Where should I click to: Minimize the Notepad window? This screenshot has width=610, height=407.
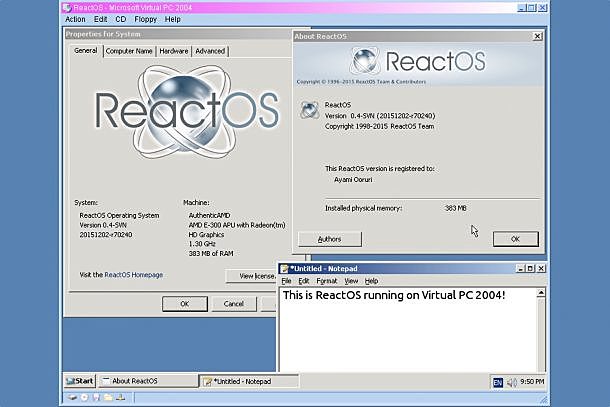[x=520, y=268]
